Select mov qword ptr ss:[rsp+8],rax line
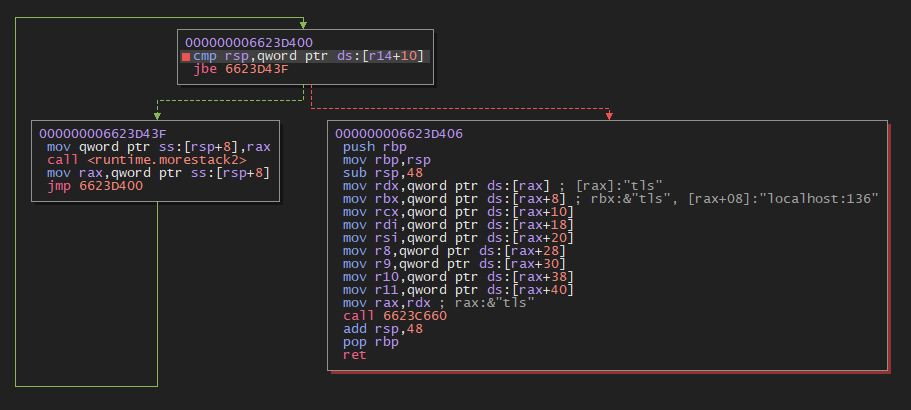Image resolution: width=911 pixels, height=410 pixels. pyautogui.click(x=158, y=146)
